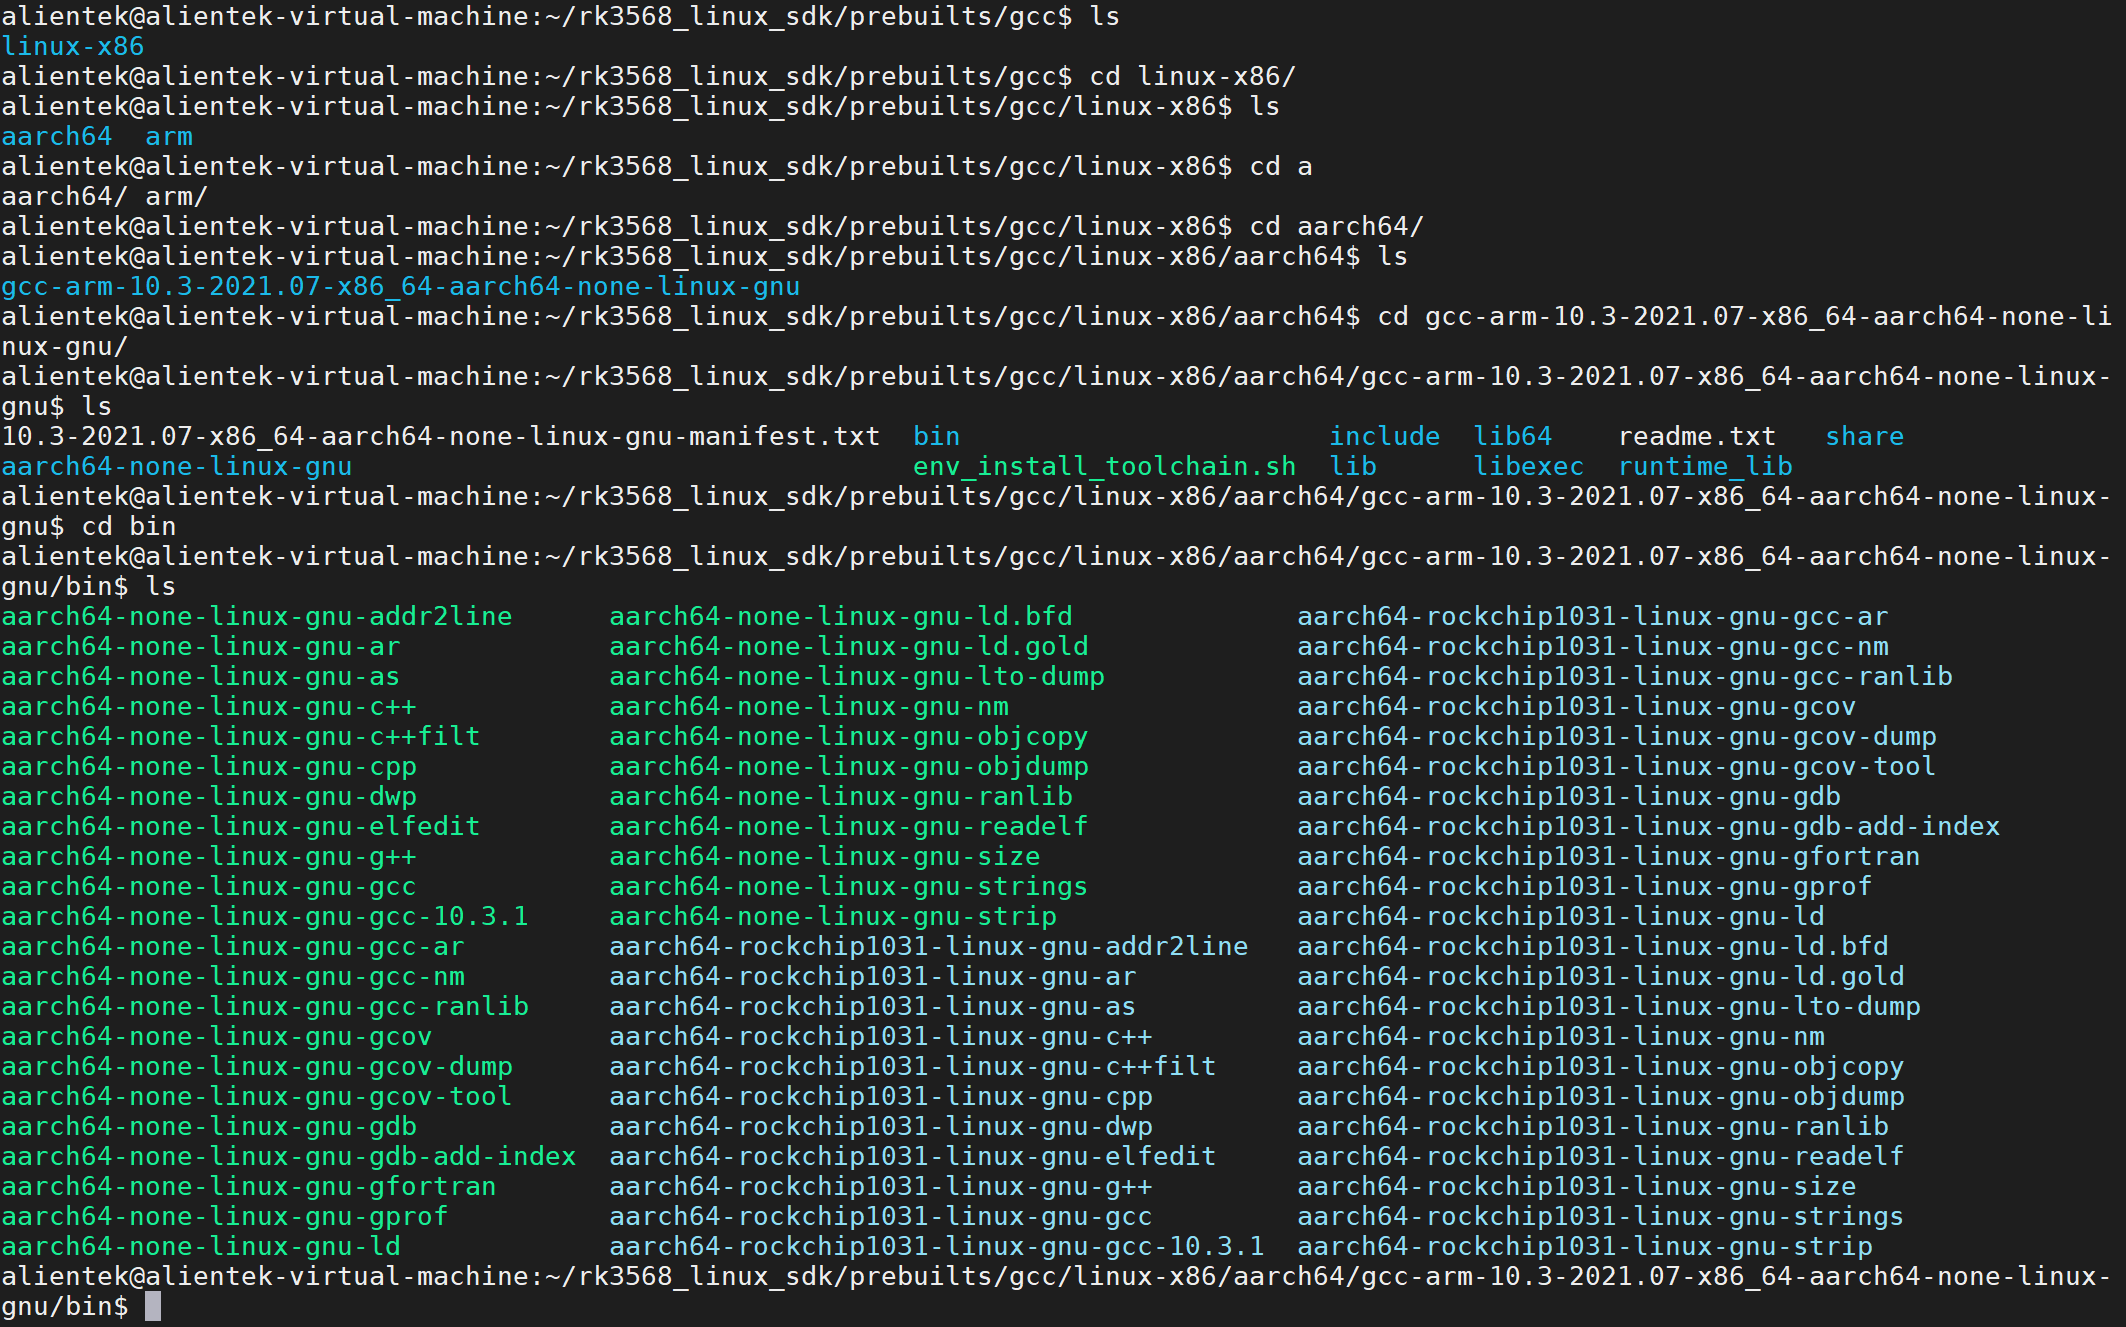The height and width of the screenshot is (1327, 2126).
Task: Click the readme.txt file name
Action: (x=1696, y=437)
